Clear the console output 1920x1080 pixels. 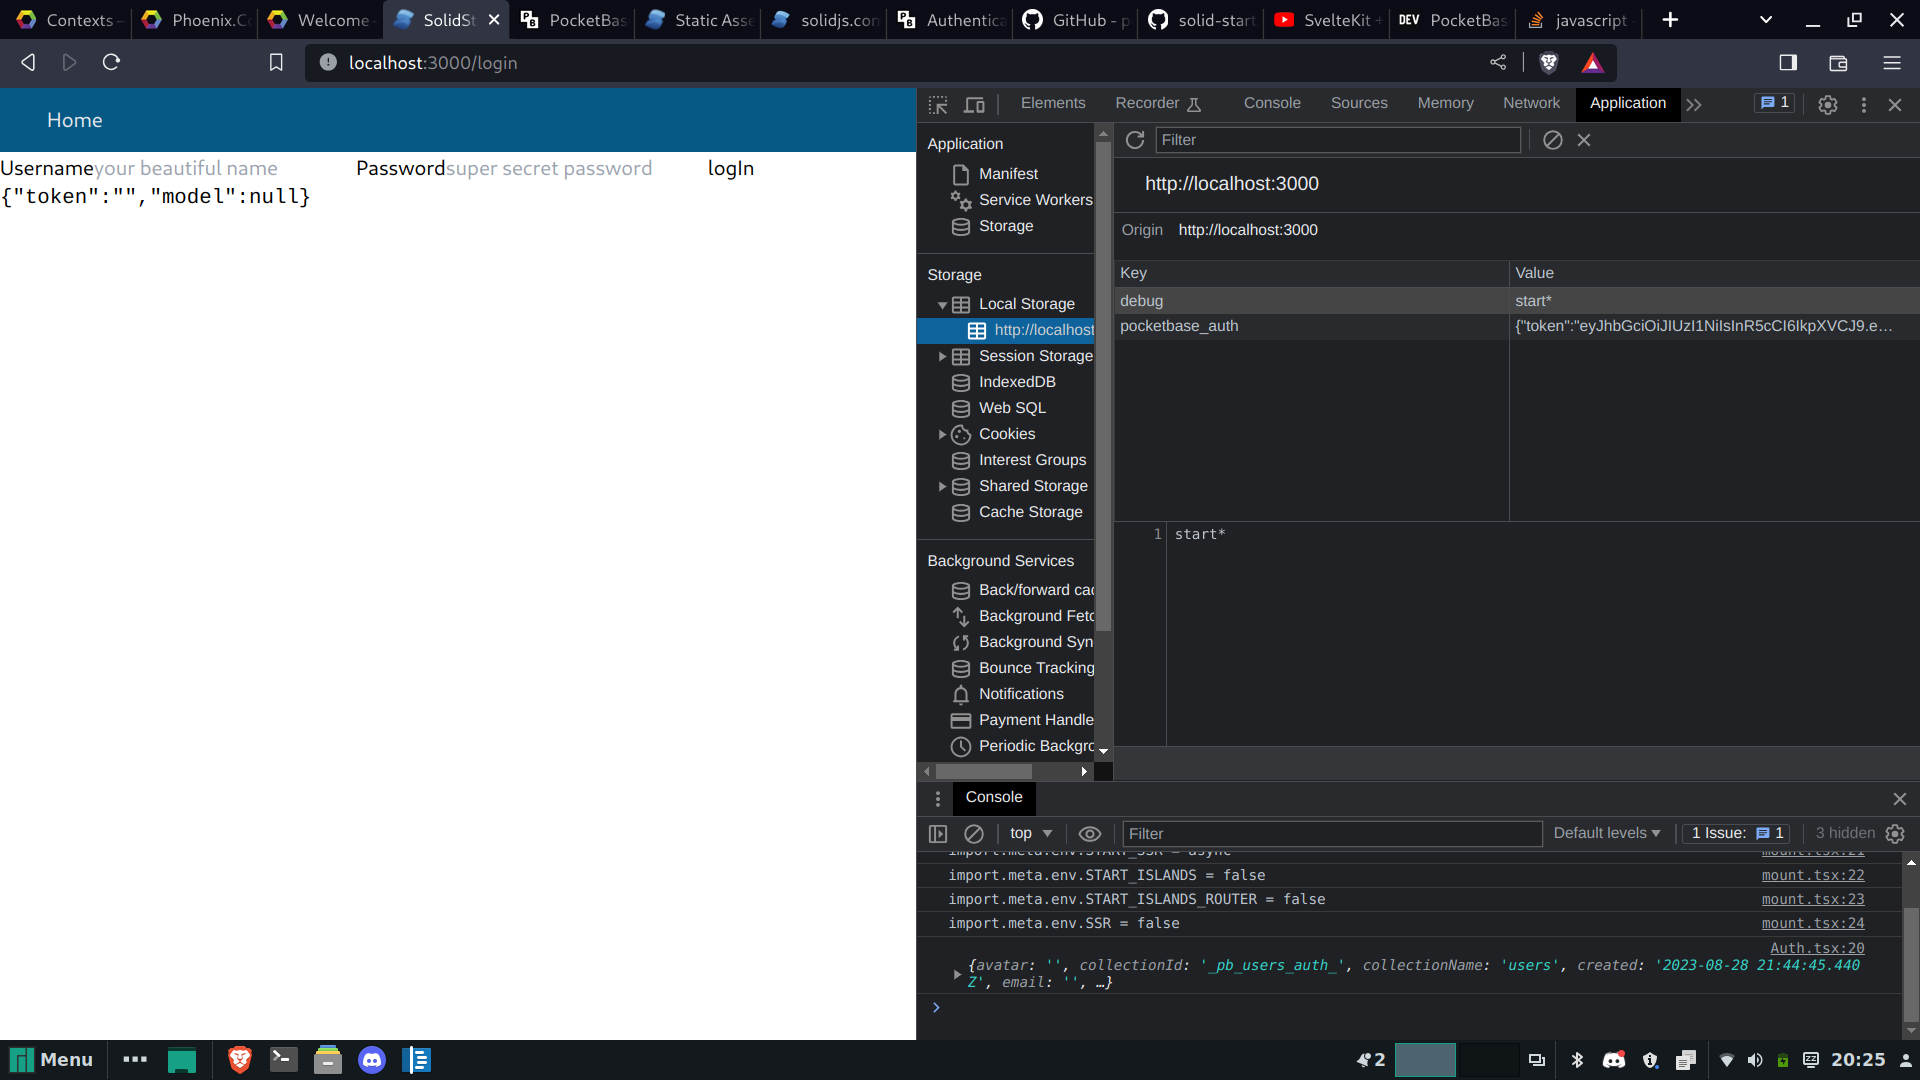[x=974, y=833]
